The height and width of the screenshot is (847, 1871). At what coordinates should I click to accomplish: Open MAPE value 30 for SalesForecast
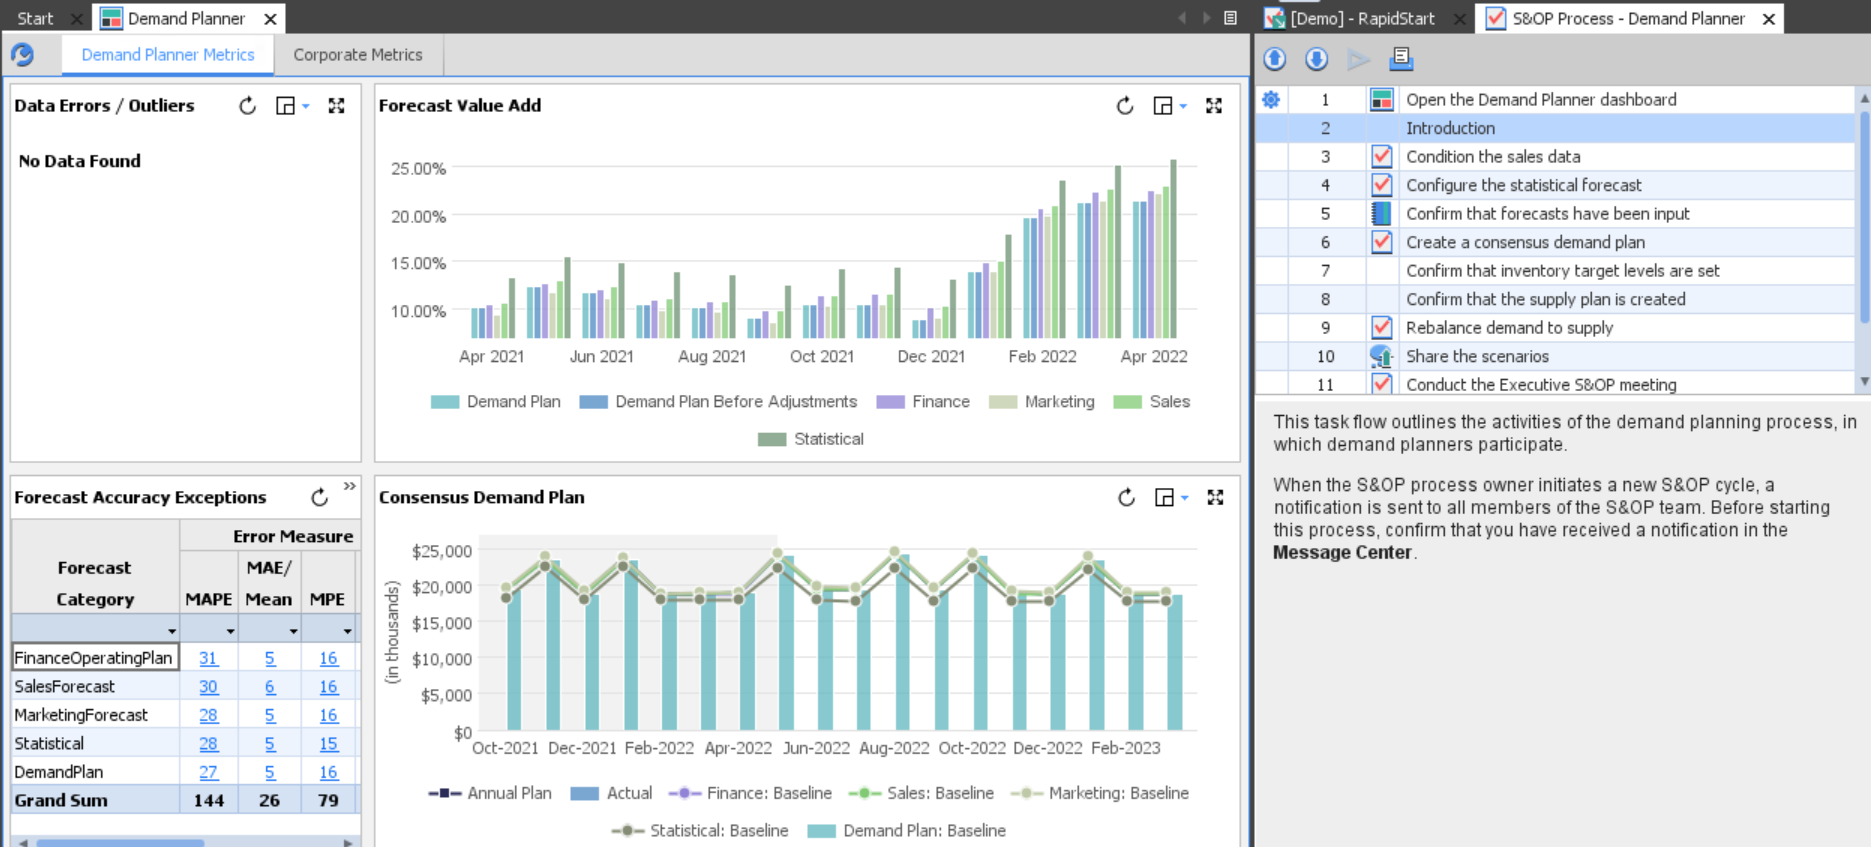pos(208,687)
